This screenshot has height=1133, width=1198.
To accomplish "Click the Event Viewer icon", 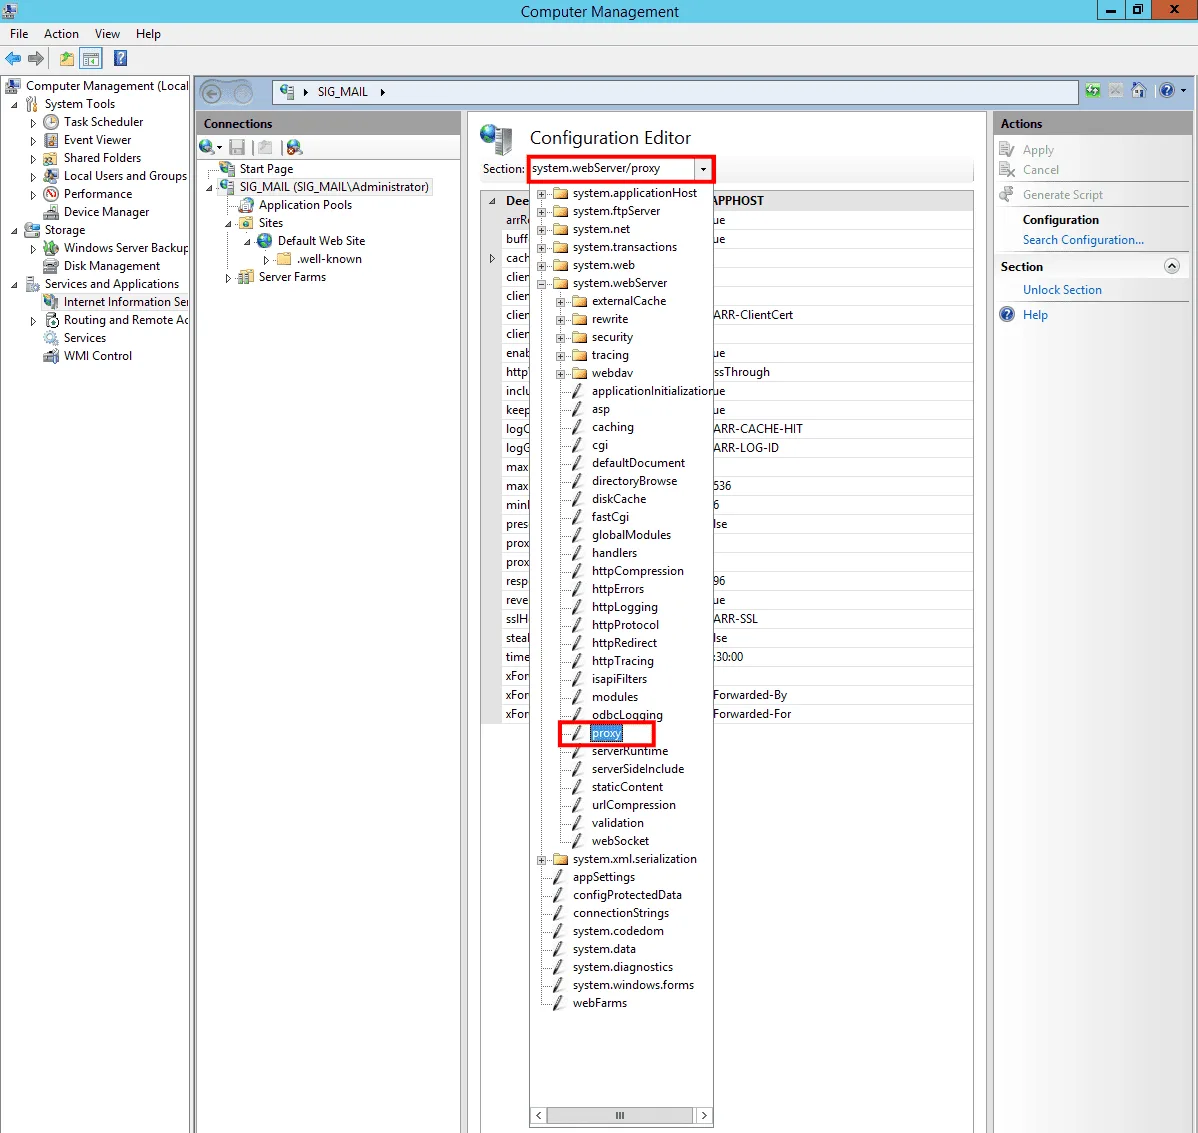I will click(51, 140).
